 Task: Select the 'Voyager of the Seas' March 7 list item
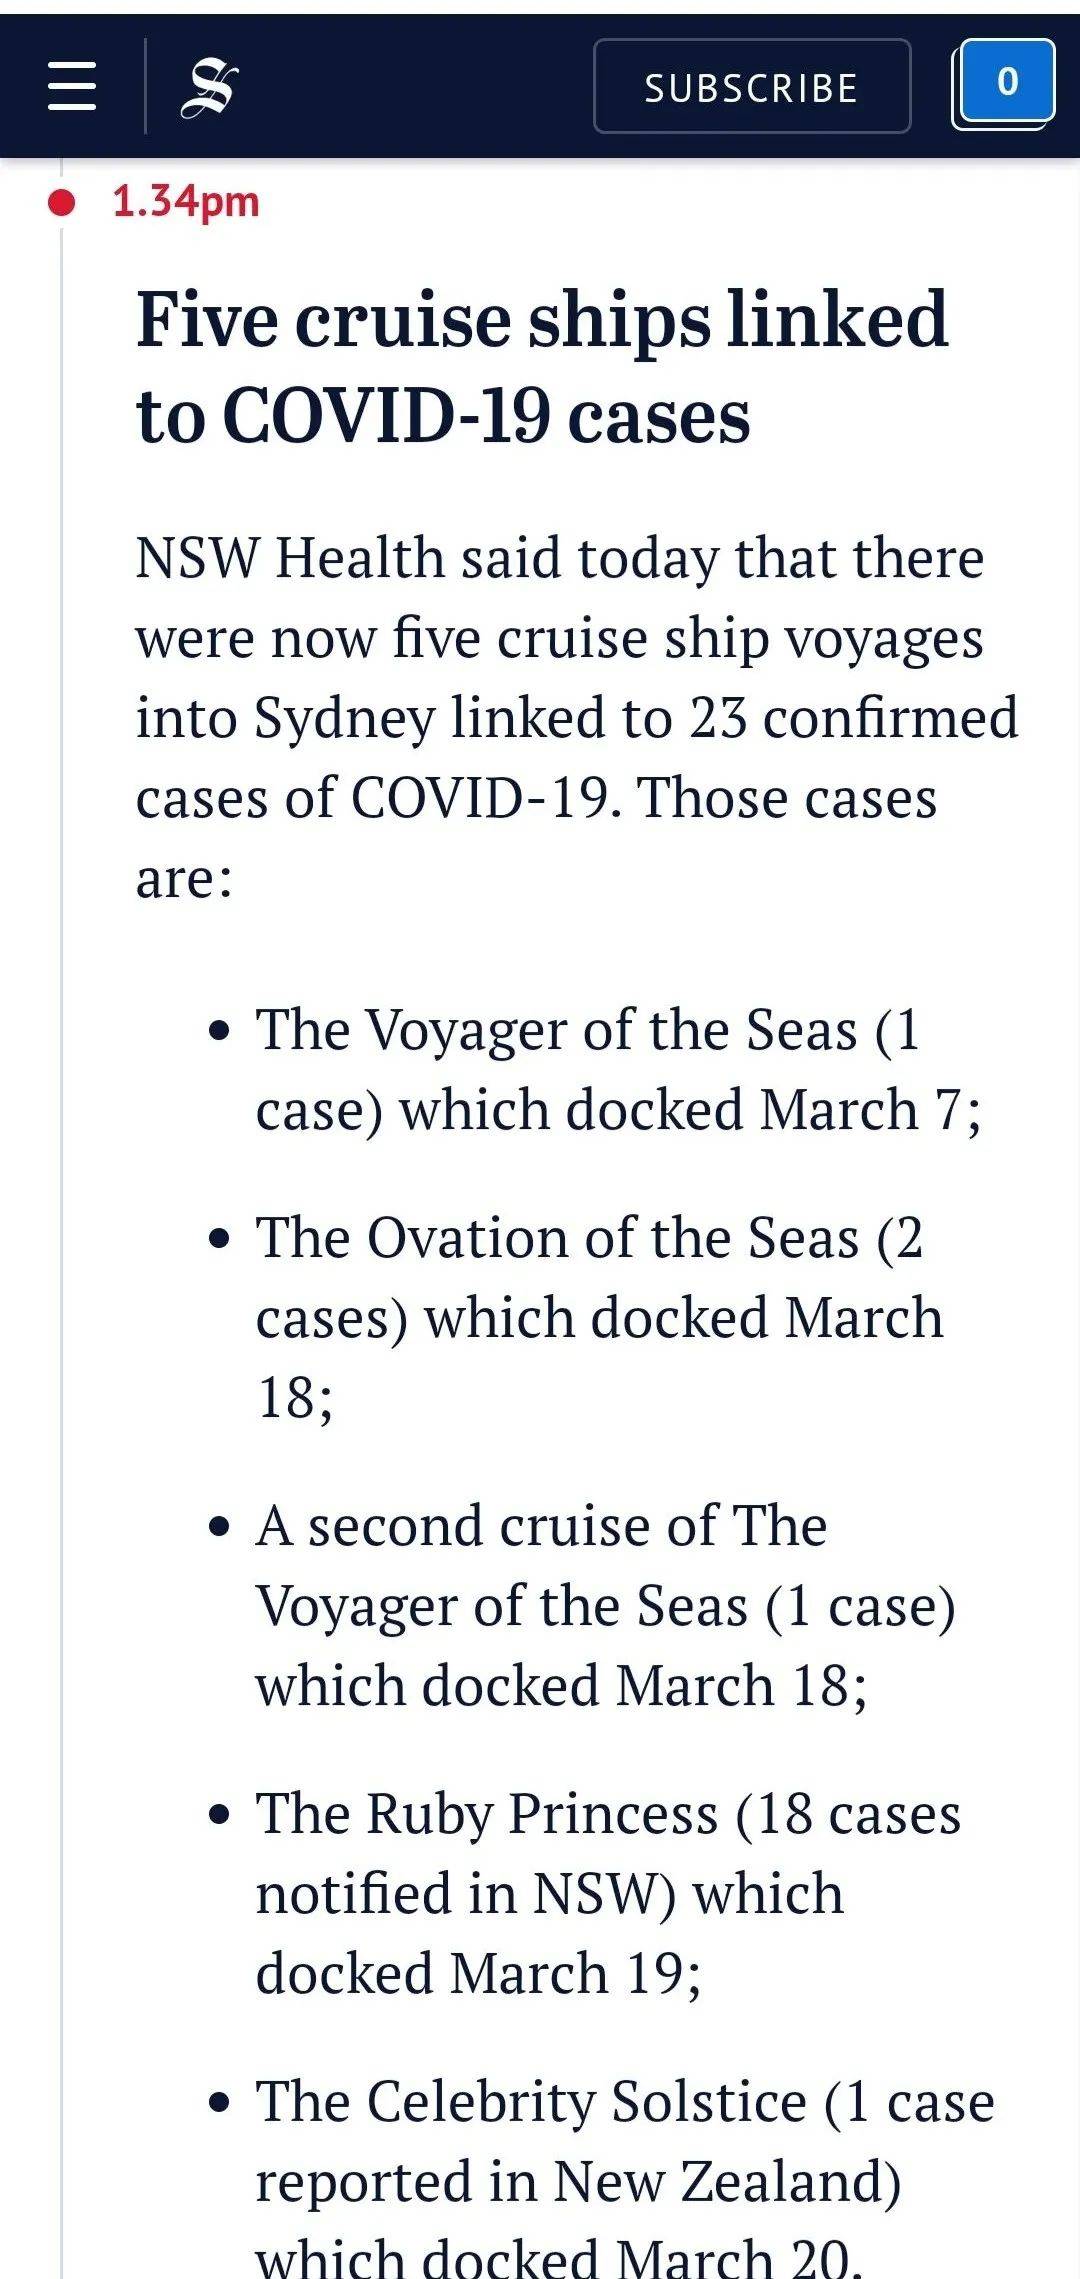tap(619, 1069)
